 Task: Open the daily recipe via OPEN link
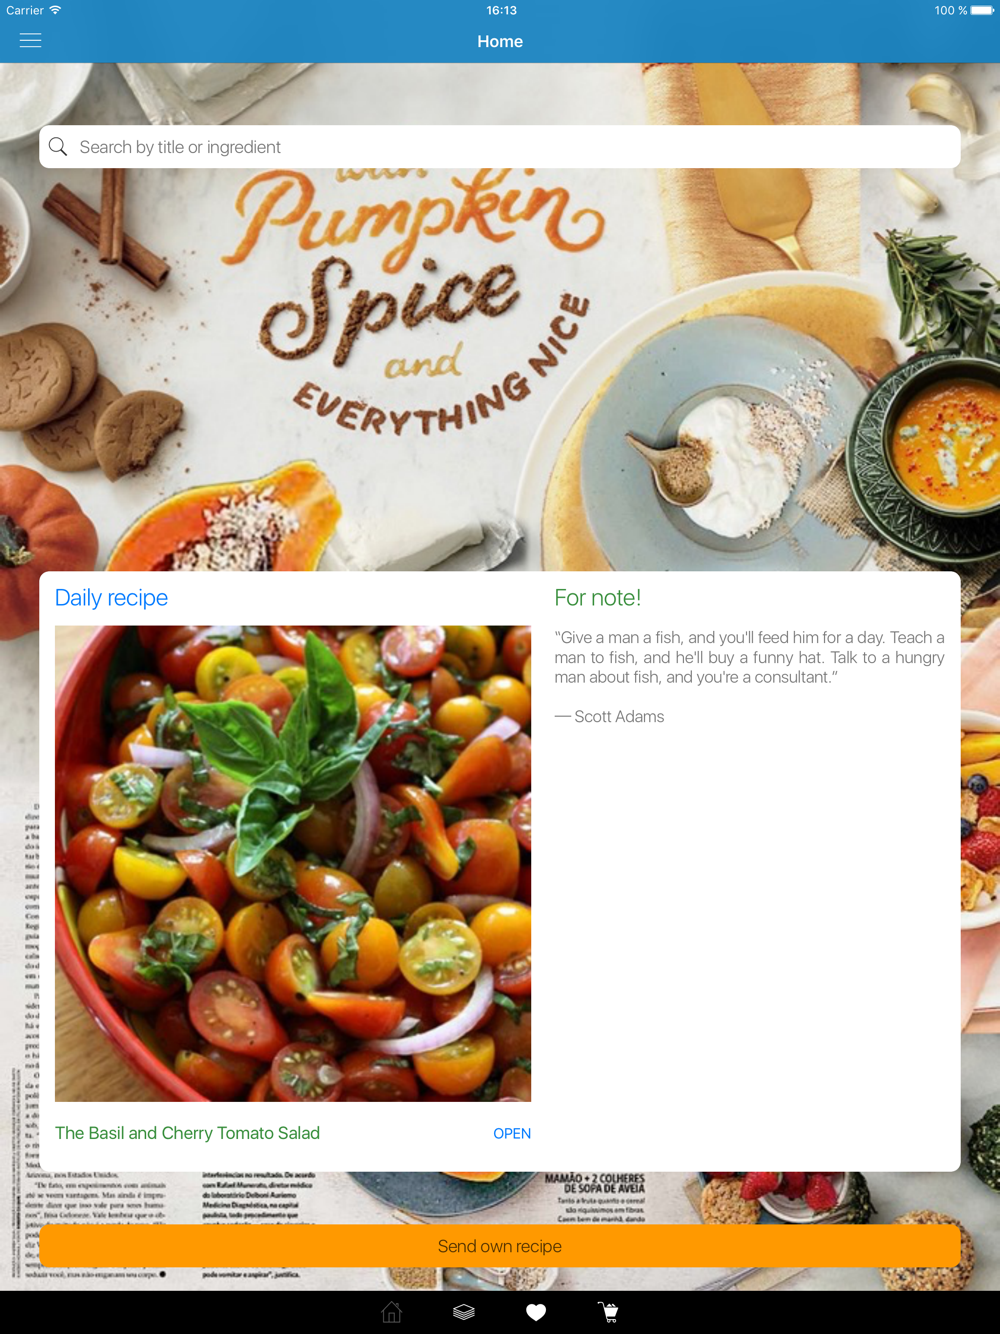coord(512,1133)
